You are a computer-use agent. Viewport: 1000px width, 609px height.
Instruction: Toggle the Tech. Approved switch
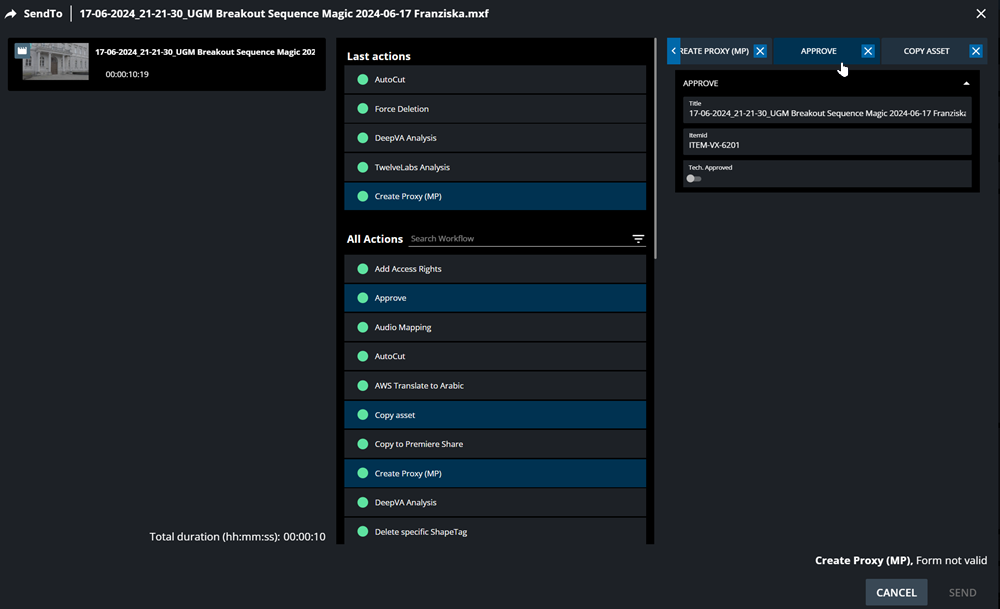tap(693, 178)
